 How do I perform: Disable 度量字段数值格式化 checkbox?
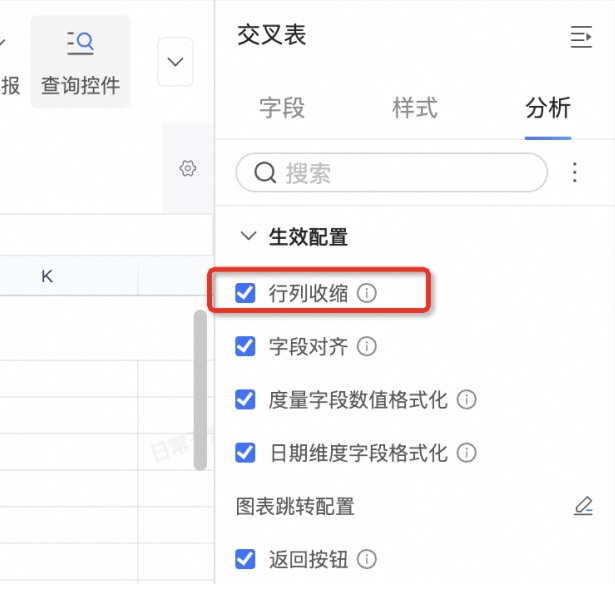tap(245, 400)
